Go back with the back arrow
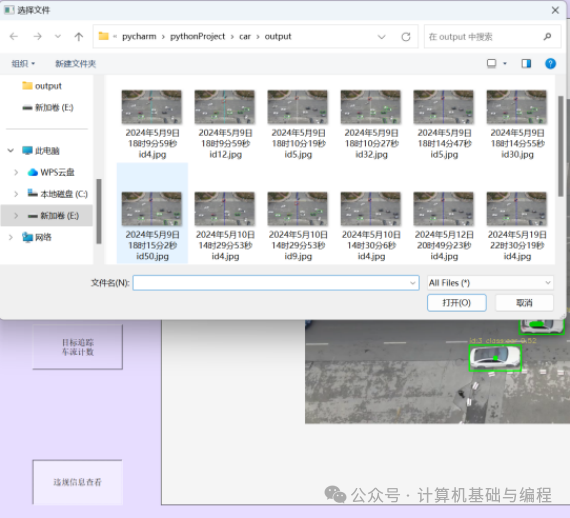The height and width of the screenshot is (518, 570). pyautogui.click(x=14, y=36)
